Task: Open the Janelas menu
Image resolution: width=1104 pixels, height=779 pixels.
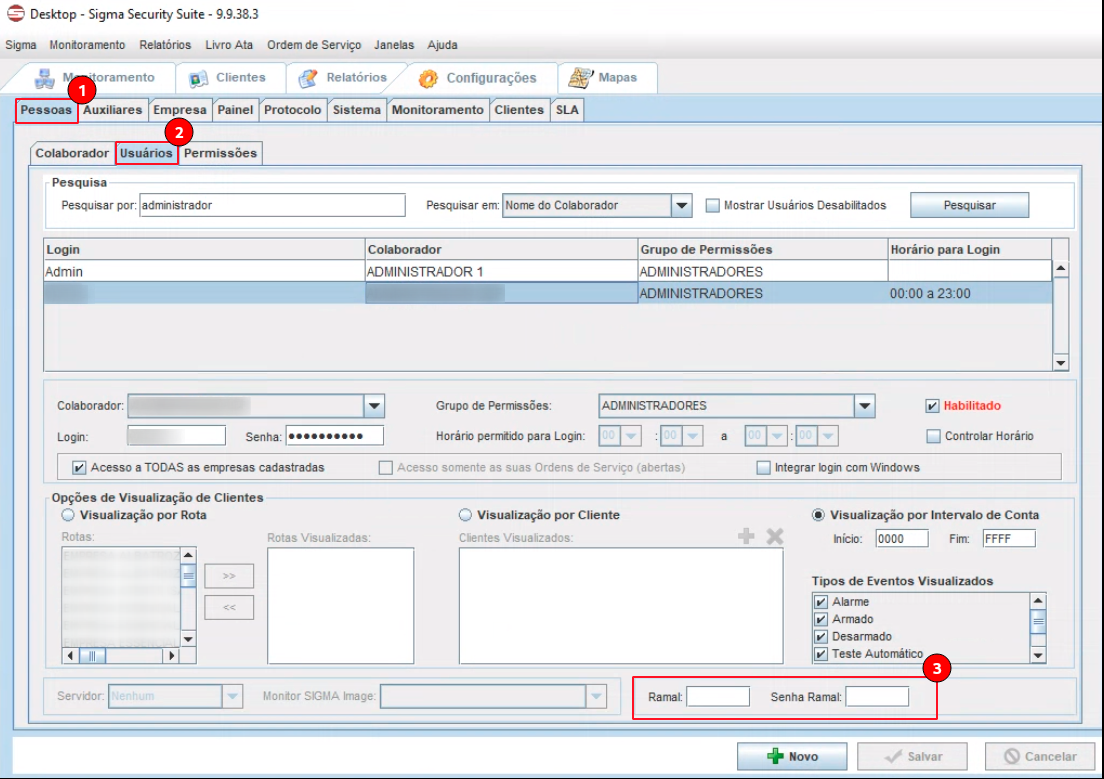Action: [x=394, y=45]
